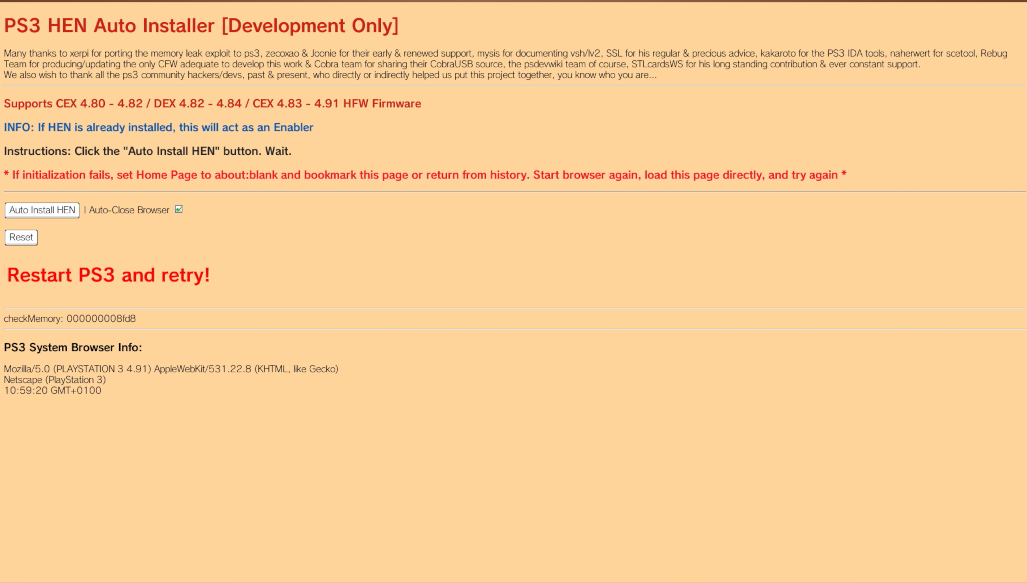
Task: Click the Mozilla/5.0 user agent string
Action: (x=171, y=369)
